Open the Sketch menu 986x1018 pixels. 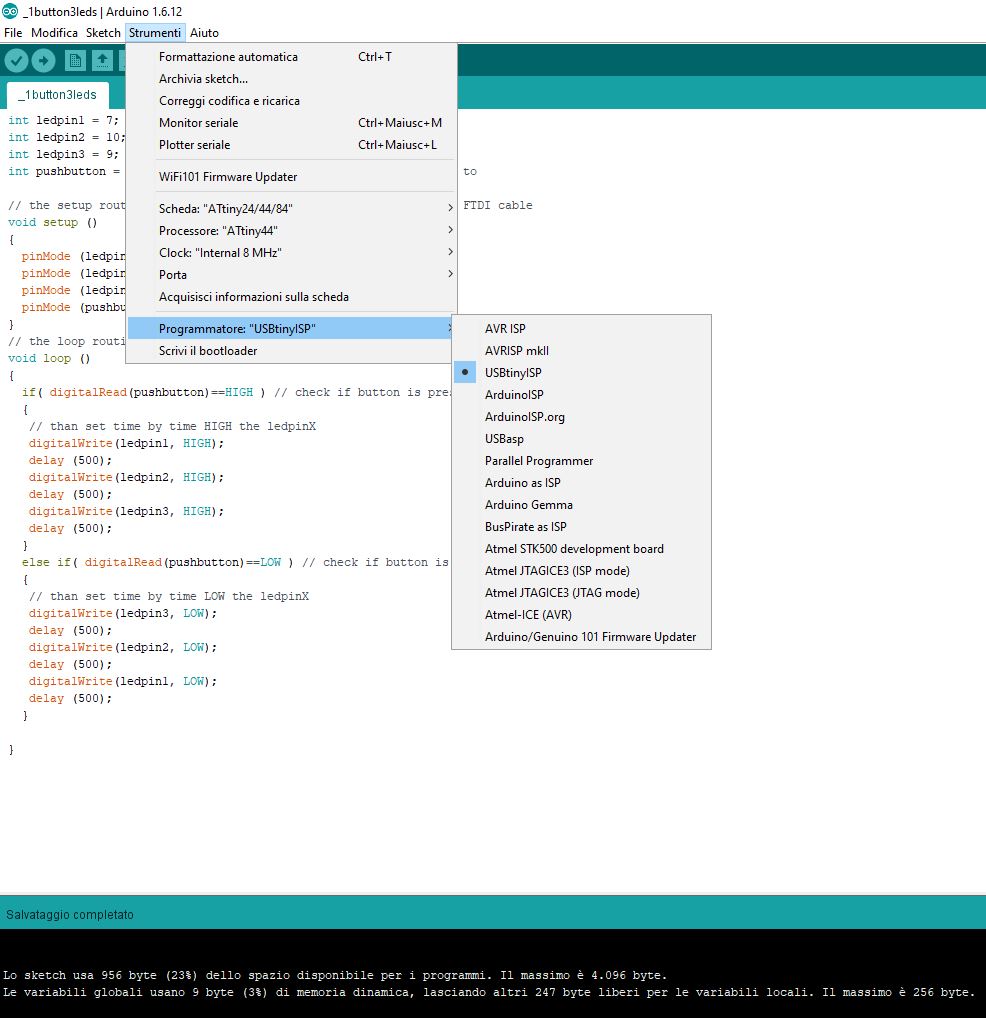pos(103,32)
